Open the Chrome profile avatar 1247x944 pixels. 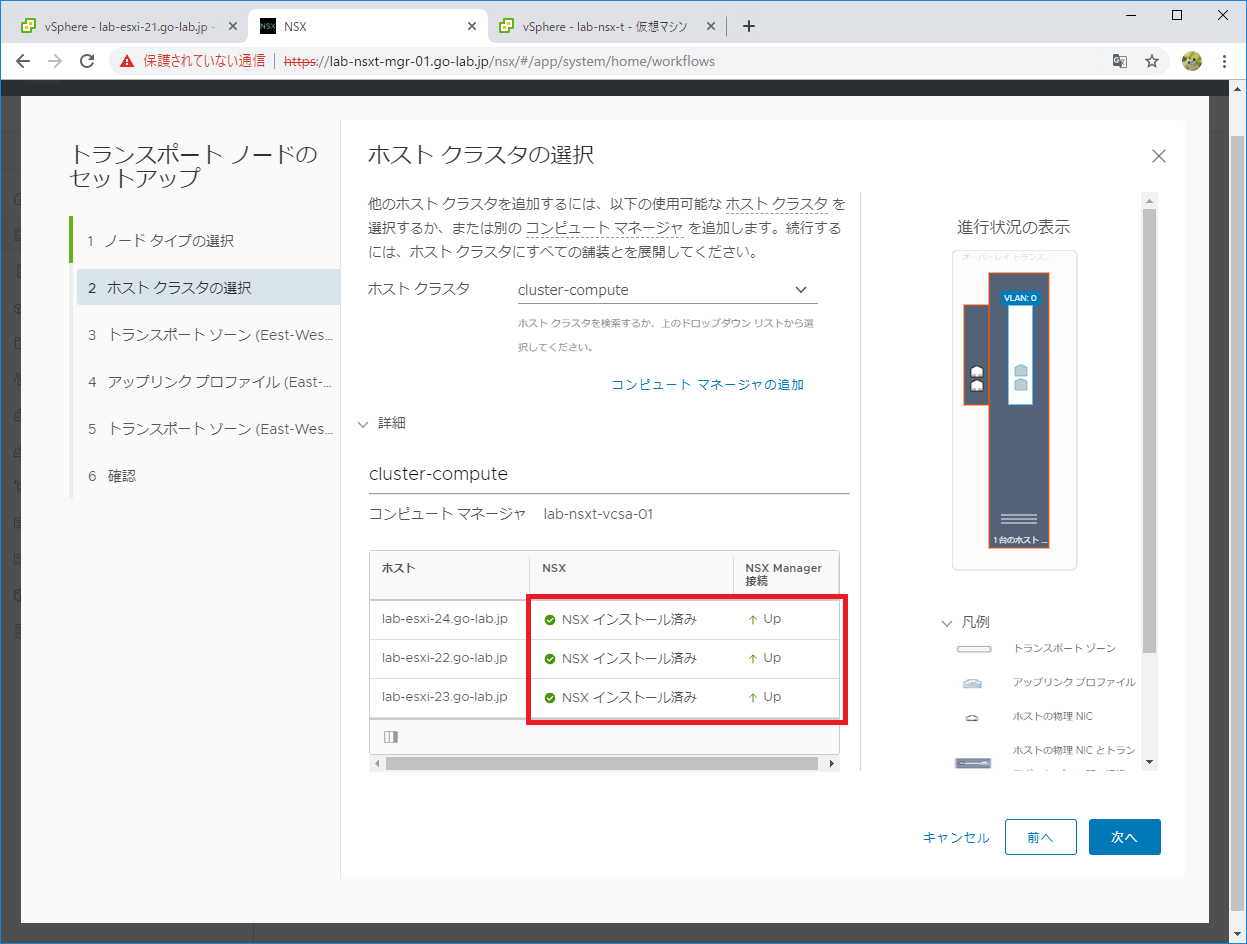coord(1191,61)
